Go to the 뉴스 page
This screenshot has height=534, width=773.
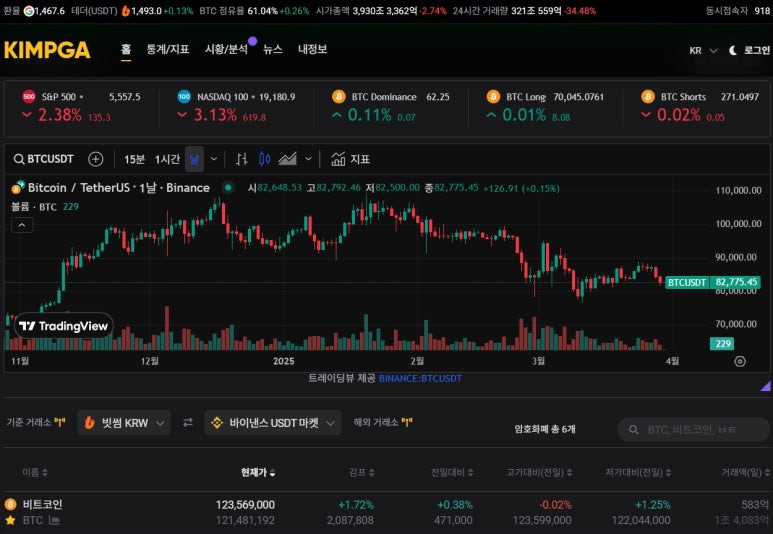tap(273, 49)
